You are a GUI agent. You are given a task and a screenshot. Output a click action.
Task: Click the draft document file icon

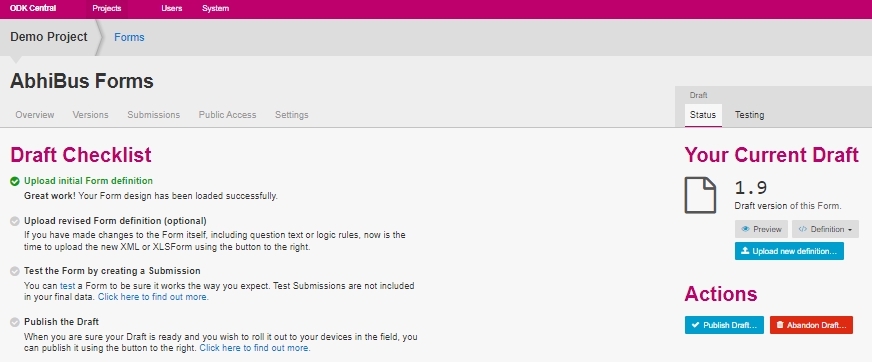pyautogui.click(x=700, y=195)
